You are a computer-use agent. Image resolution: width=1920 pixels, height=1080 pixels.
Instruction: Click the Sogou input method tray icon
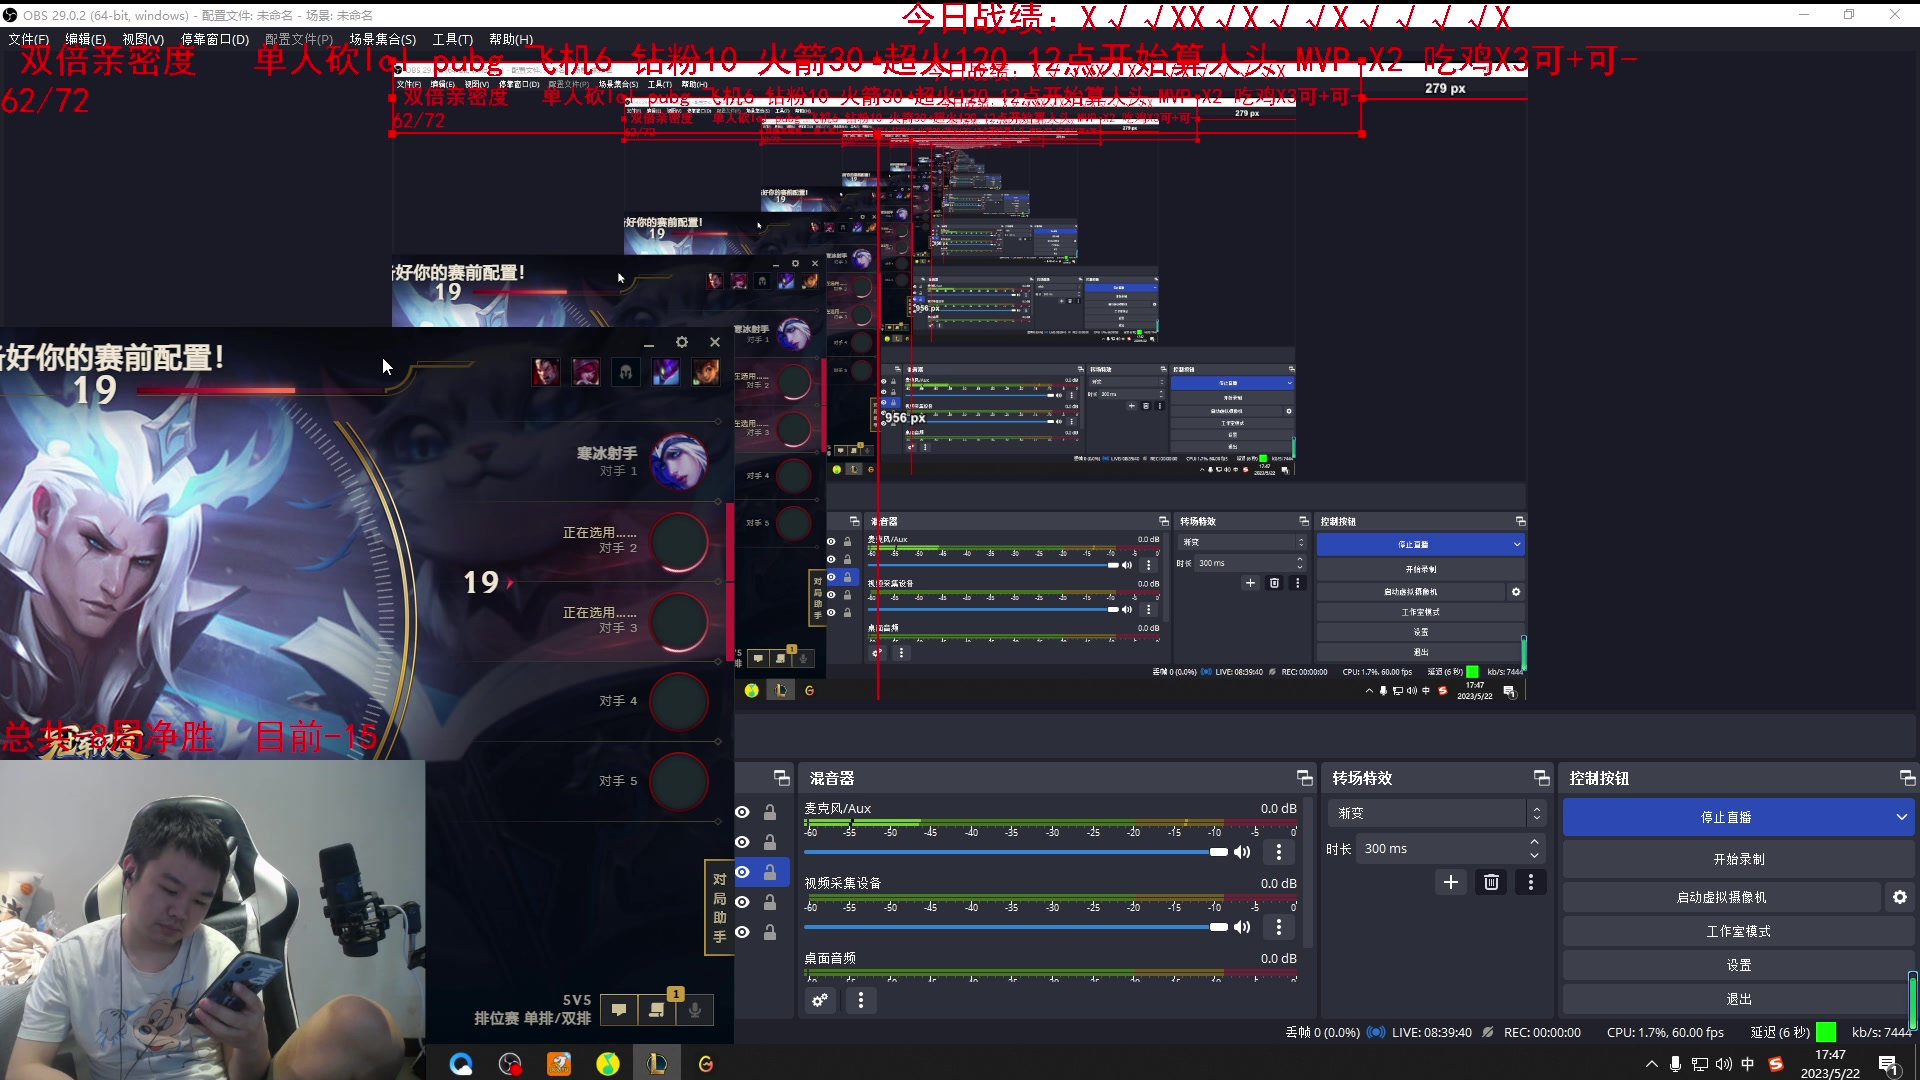1776,1064
